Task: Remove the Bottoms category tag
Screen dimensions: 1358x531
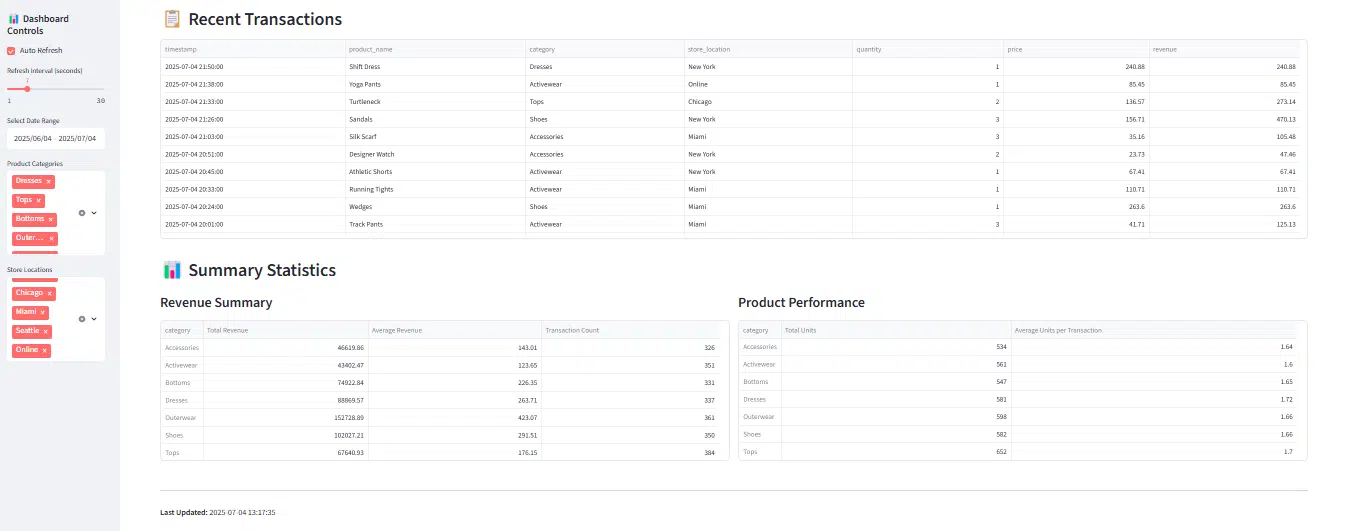Action: [52, 220]
